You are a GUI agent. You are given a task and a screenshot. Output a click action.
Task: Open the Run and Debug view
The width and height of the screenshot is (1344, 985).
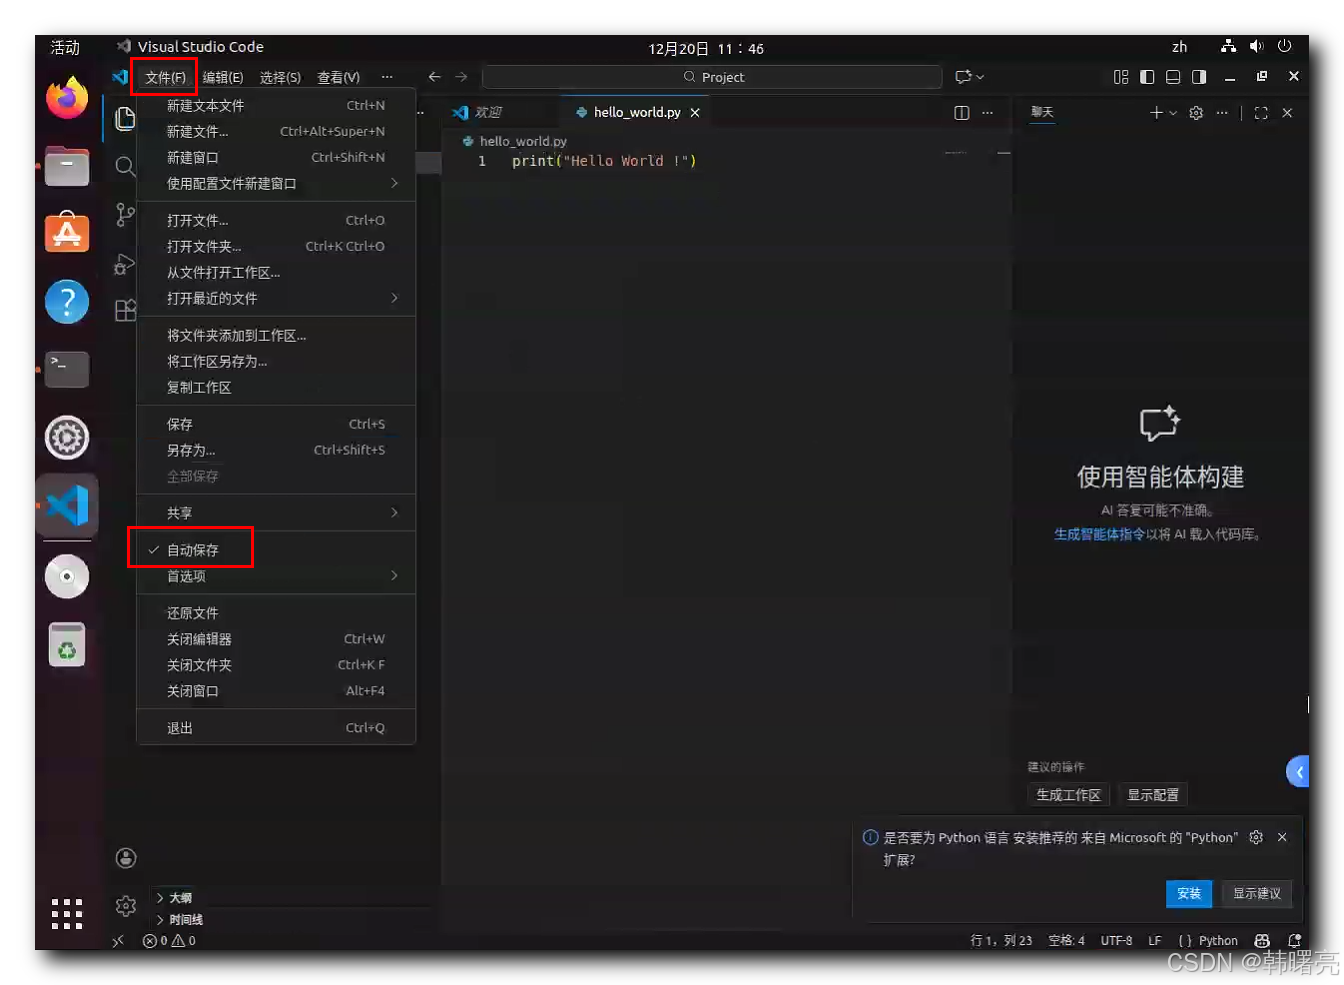(x=126, y=264)
